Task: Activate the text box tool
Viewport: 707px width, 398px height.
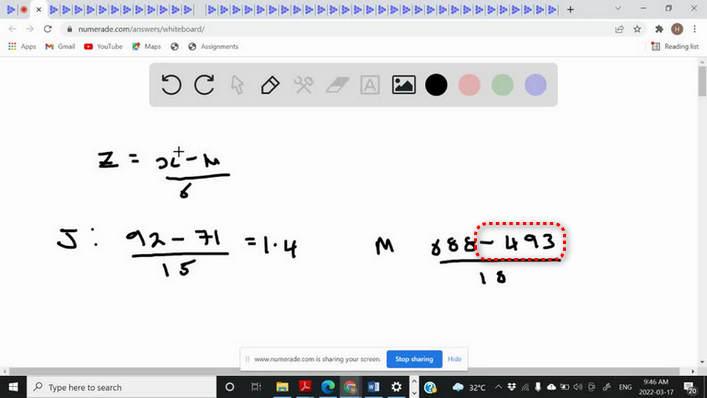Action: 370,85
